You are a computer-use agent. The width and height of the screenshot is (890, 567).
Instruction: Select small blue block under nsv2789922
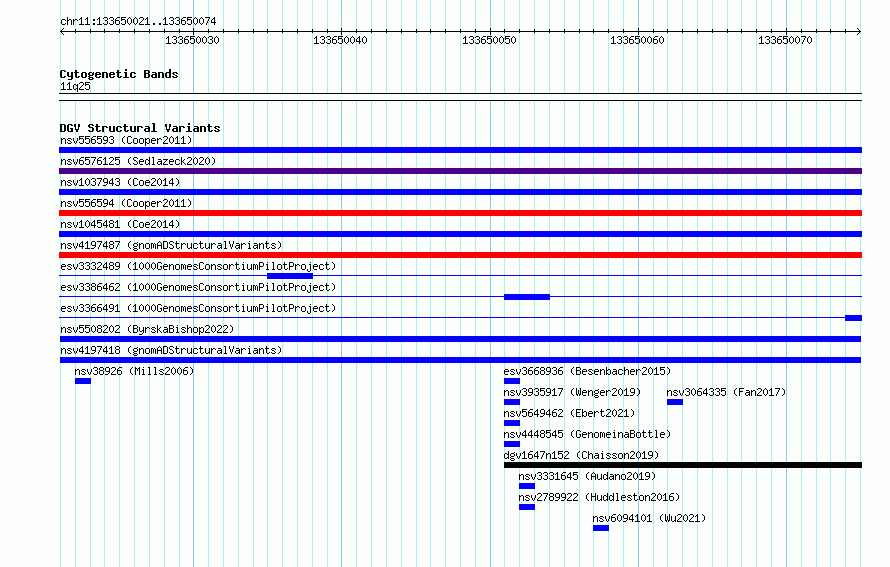tap(526, 507)
